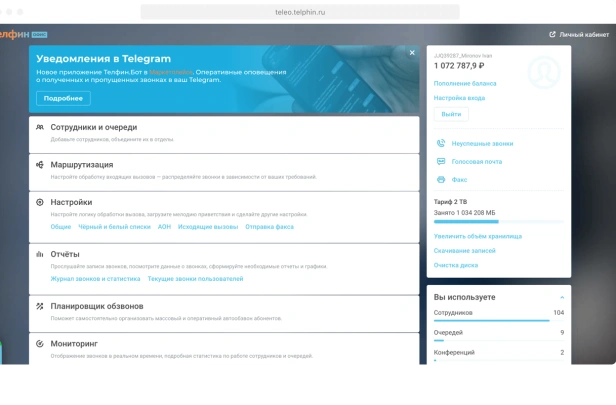Click the Планировщик обзвонов icon
This screenshot has width=616, height=405.
pyautogui.click(x=40, y=306)
